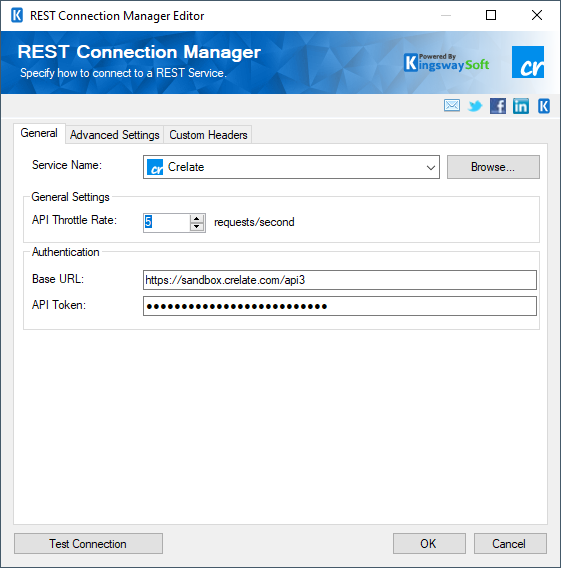
Task: Click the 'requests/second' label
Action: coord(254,222)
